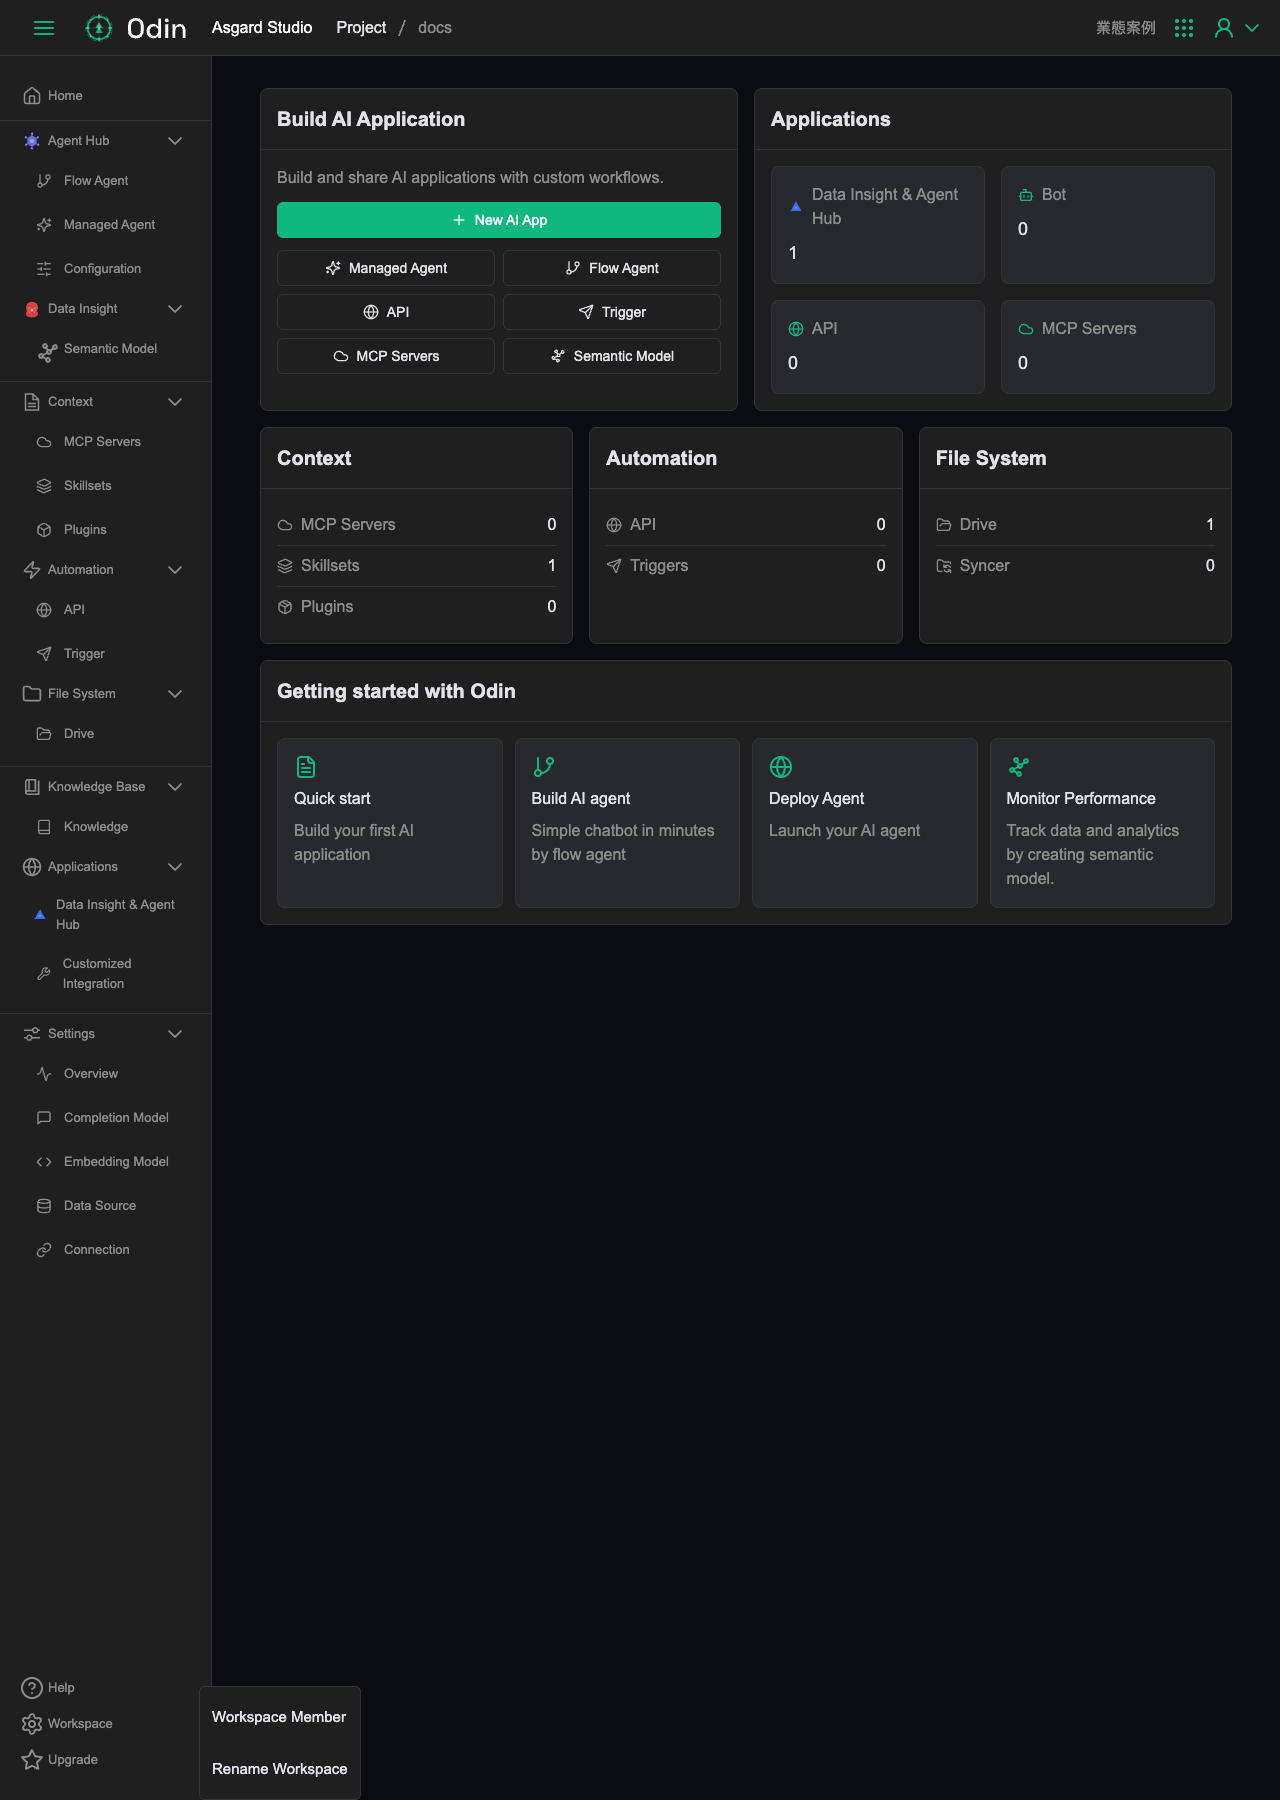Viewport: 1280px width, 1800px height.
Task: Click the Semantic Model button in Build panel
Action: (x=612, y=356)
